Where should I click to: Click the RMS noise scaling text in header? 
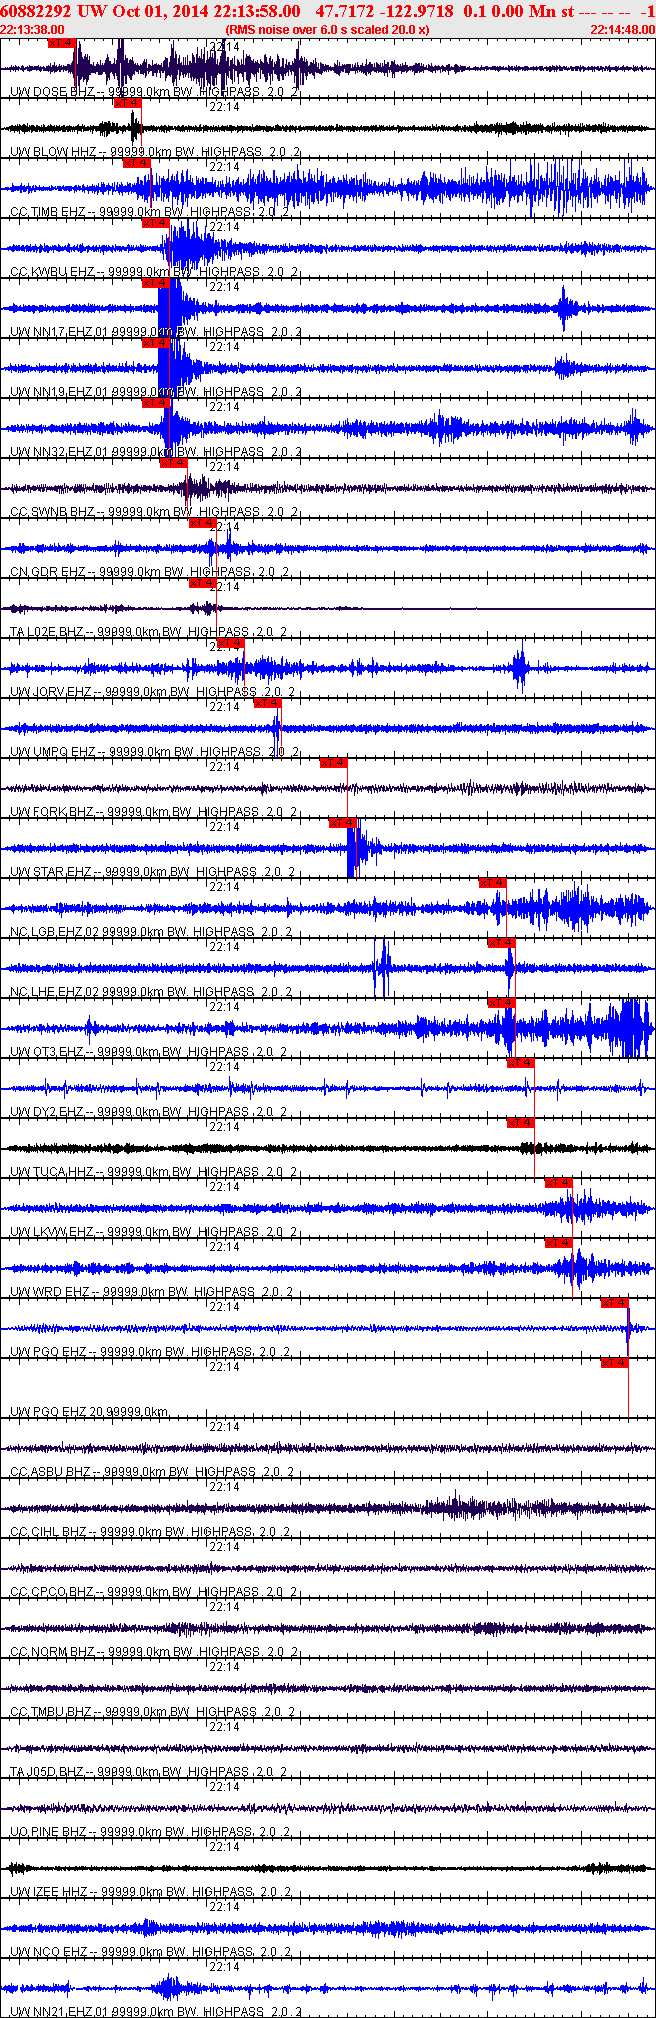click(328, 30)
